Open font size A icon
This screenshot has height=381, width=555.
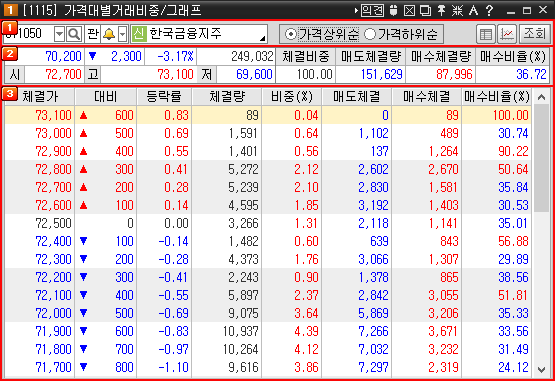(473, 10)
